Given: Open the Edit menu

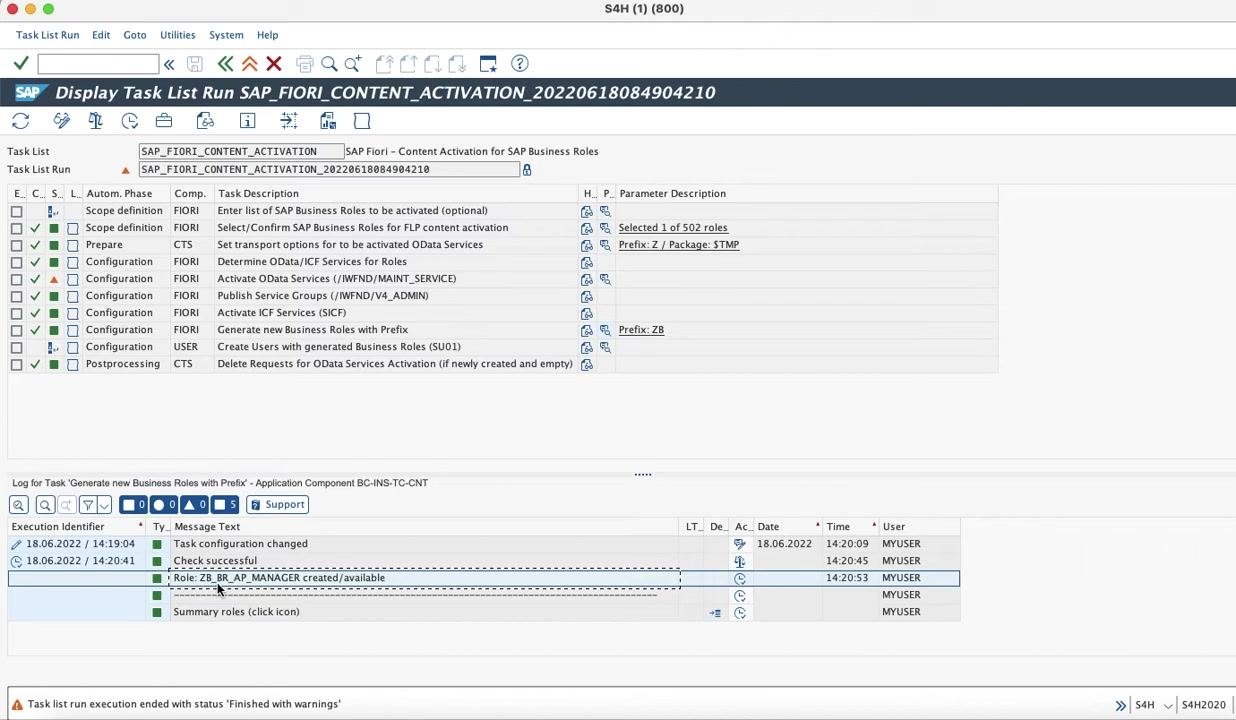Looking at the screenshot, I should click(101, 35).
